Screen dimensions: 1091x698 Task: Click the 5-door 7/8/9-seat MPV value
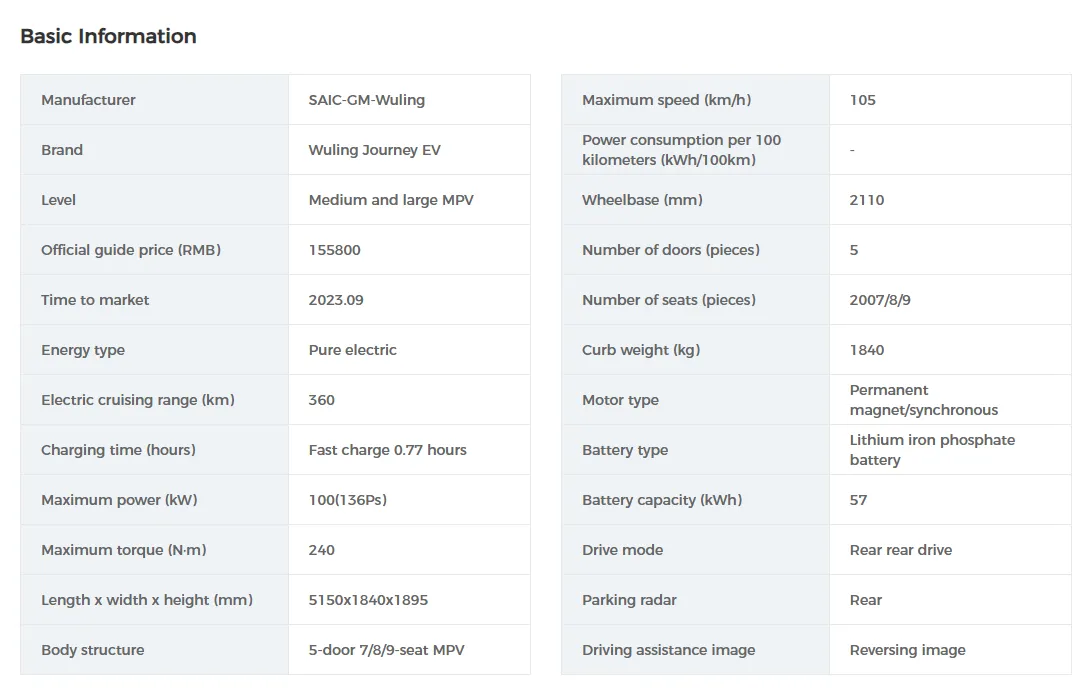(x=386, y=650)
